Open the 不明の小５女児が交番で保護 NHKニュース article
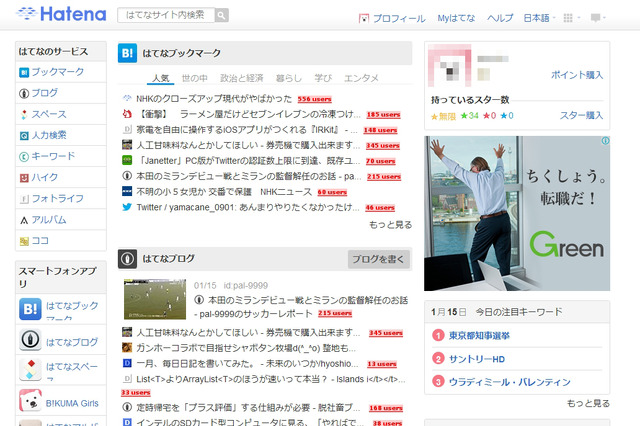The width and height of the screenshot is (640, 426). click(x=224, y=192)
